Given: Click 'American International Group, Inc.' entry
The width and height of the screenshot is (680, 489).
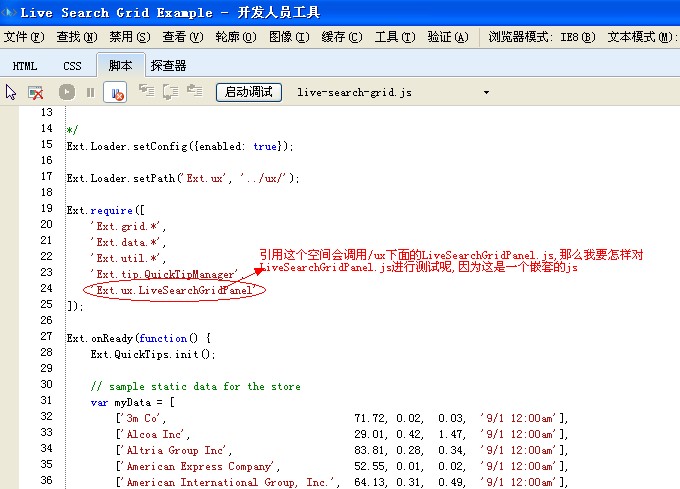Looking at the screenshot, I should 228,482.
